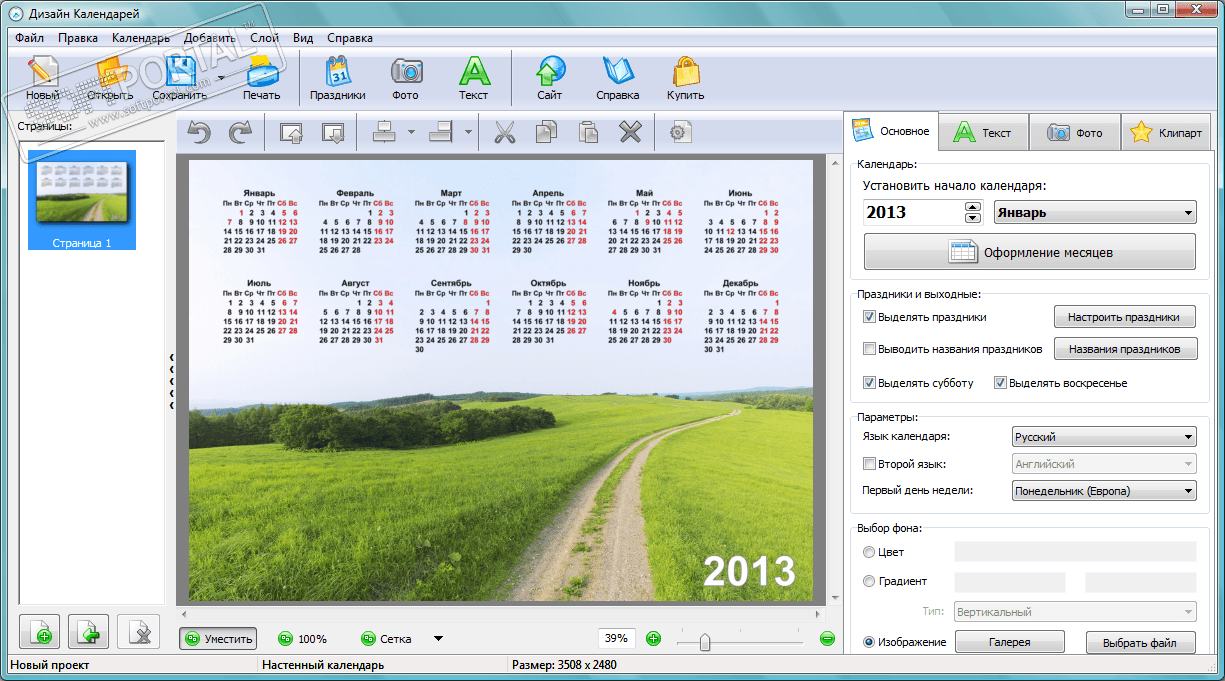Screen dimensions: 1225x681
Task: Open the Файл menu
Action: [x=29, y=38]
